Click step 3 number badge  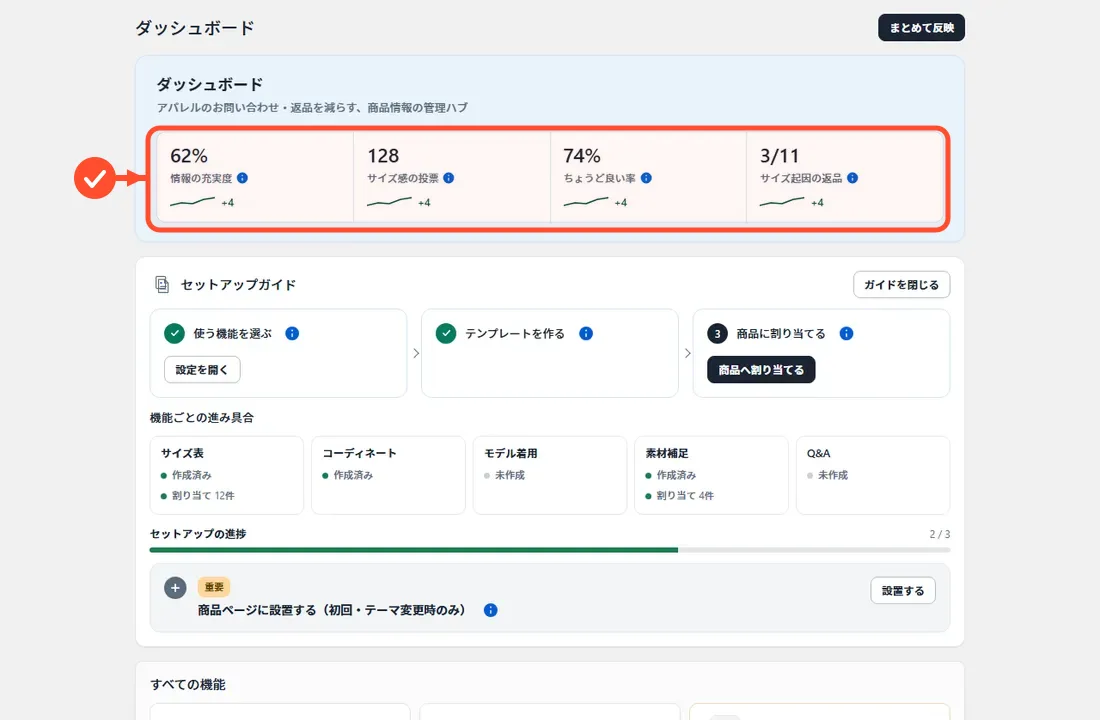click(x=717, y=333)
